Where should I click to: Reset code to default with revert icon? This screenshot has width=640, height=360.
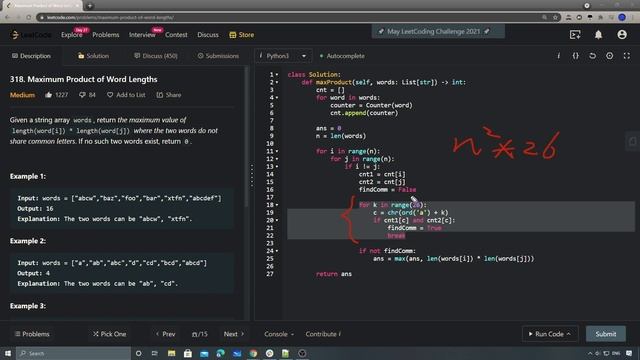592,56
